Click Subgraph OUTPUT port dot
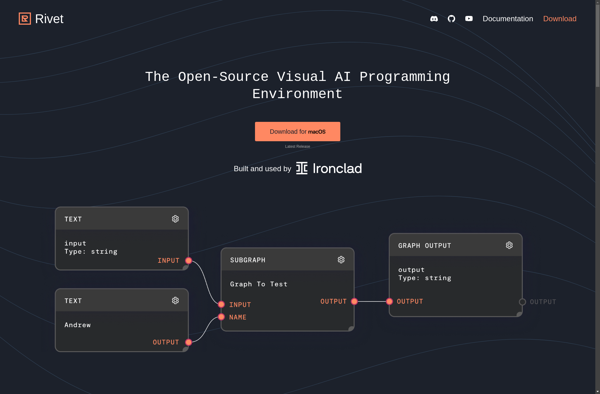The height and width of the screenshot is (394, 600). (x=354, y=301)
